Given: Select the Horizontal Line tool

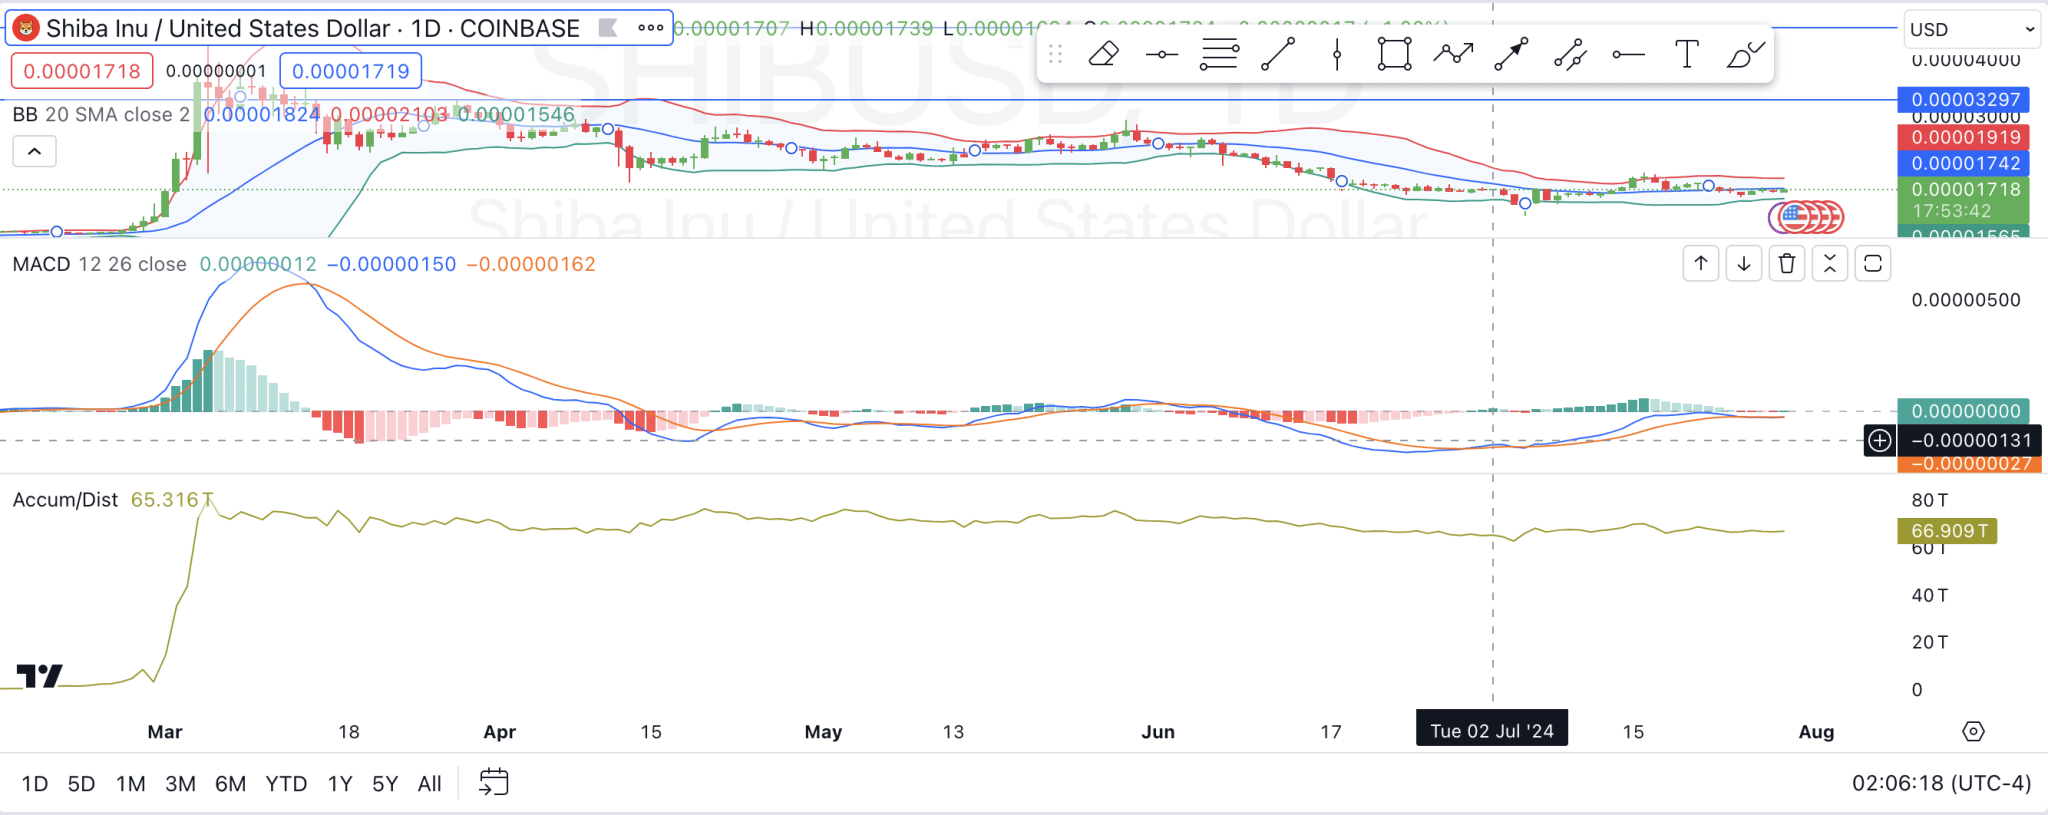Looking at the screenshot, I should pyautogui.click(x=1161, y=54).
